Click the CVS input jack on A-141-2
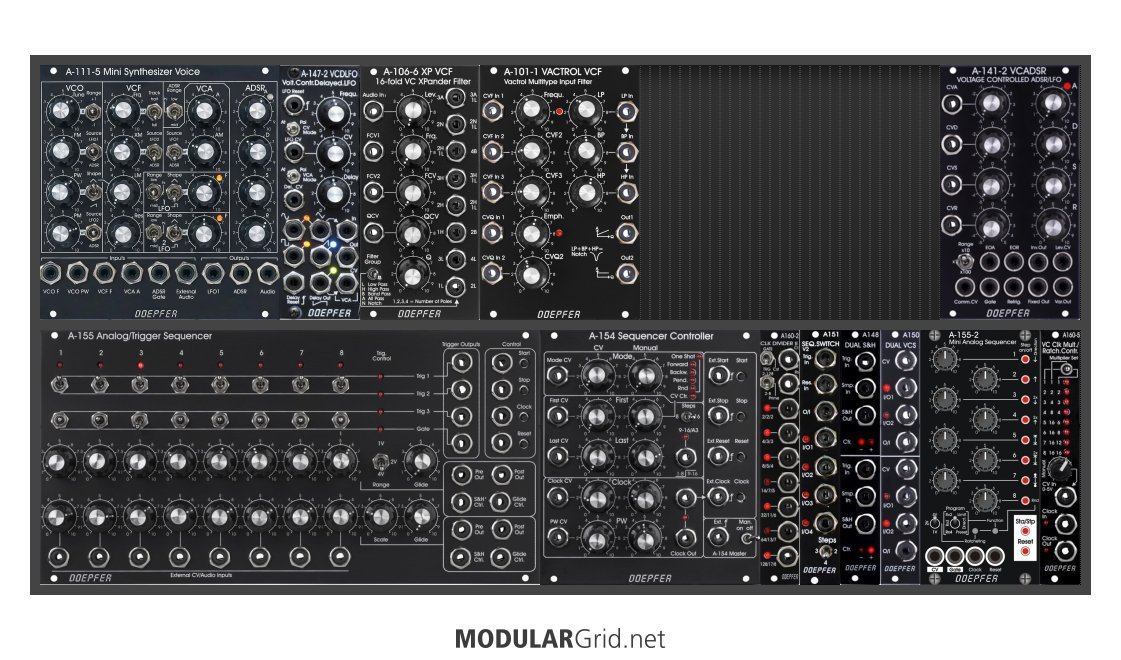Screen dimensions: 1121x660 (951, 184)
